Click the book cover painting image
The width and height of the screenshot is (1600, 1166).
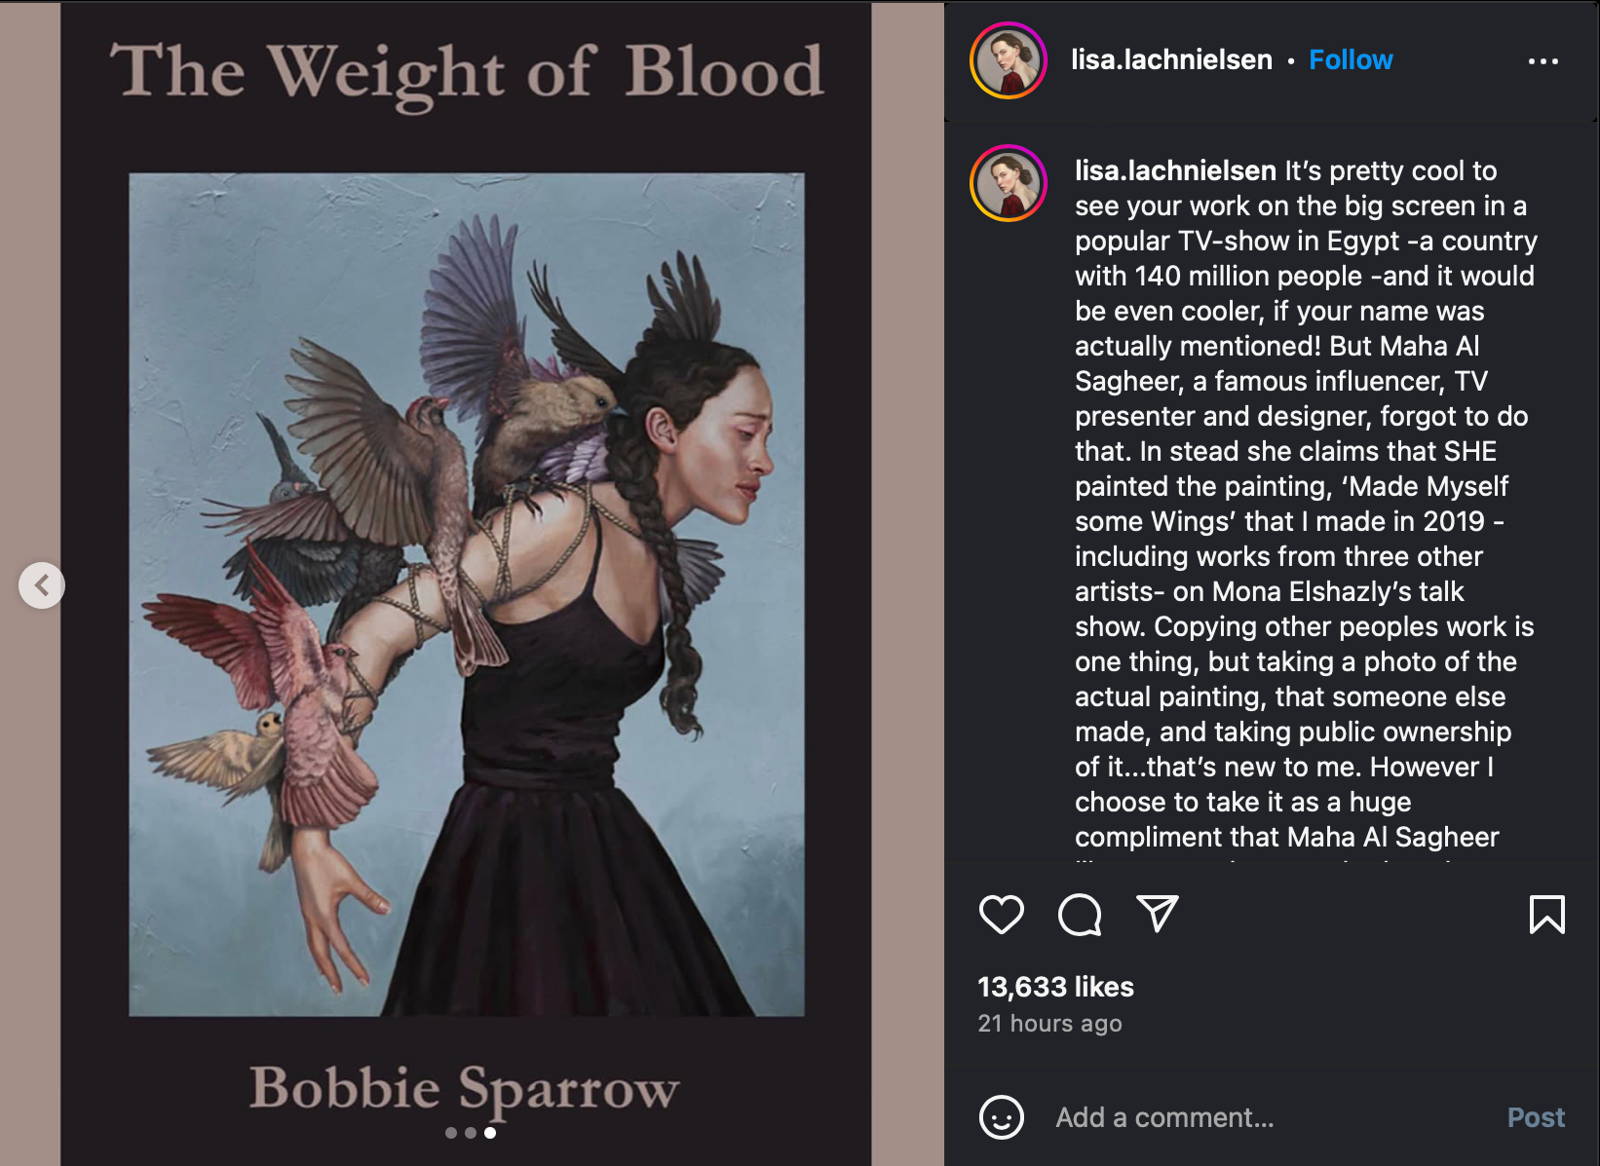(x=466, y=594)
